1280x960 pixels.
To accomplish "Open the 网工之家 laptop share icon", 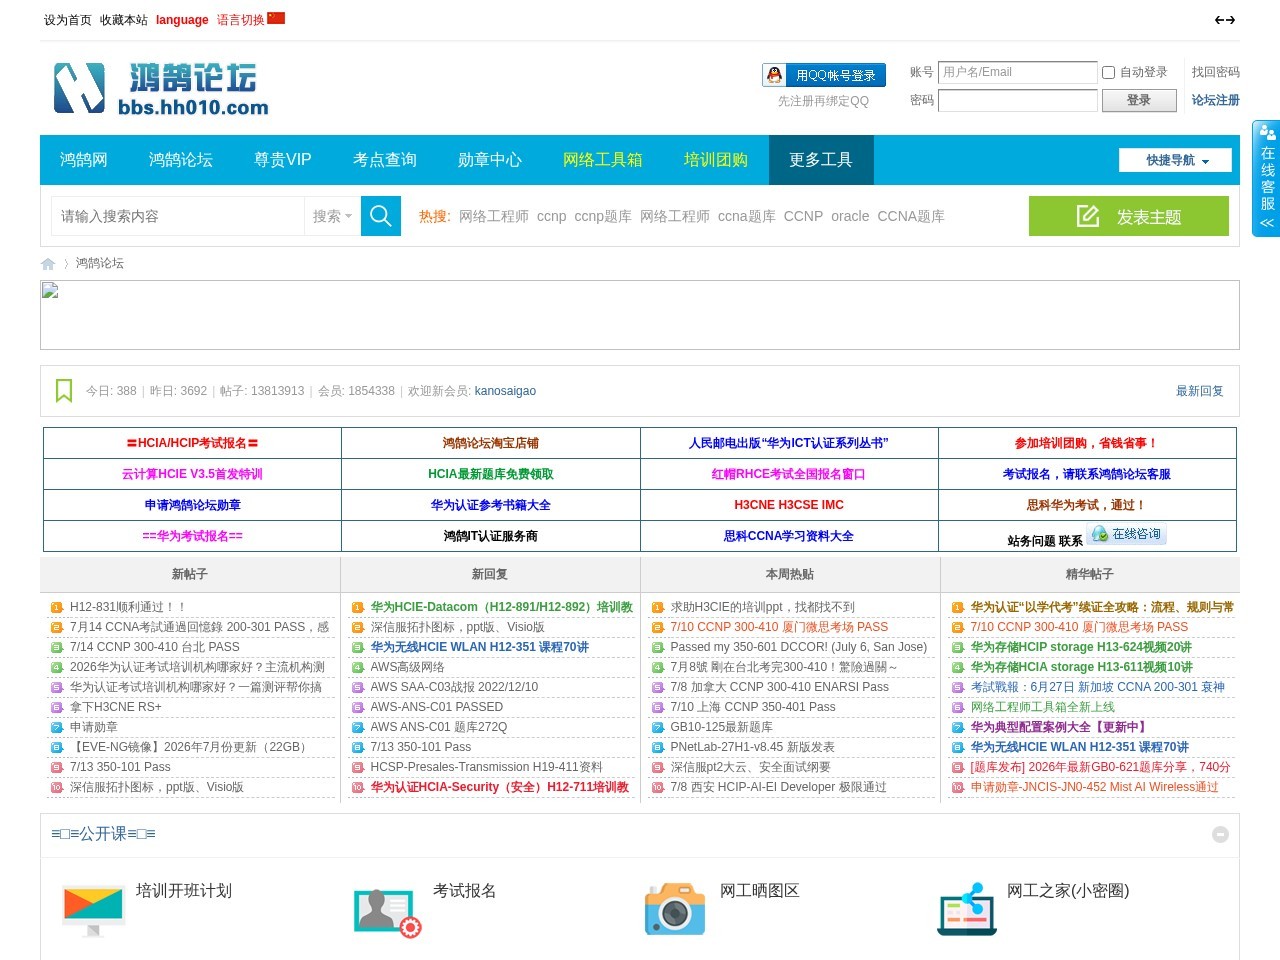I will tap(967, 909).
